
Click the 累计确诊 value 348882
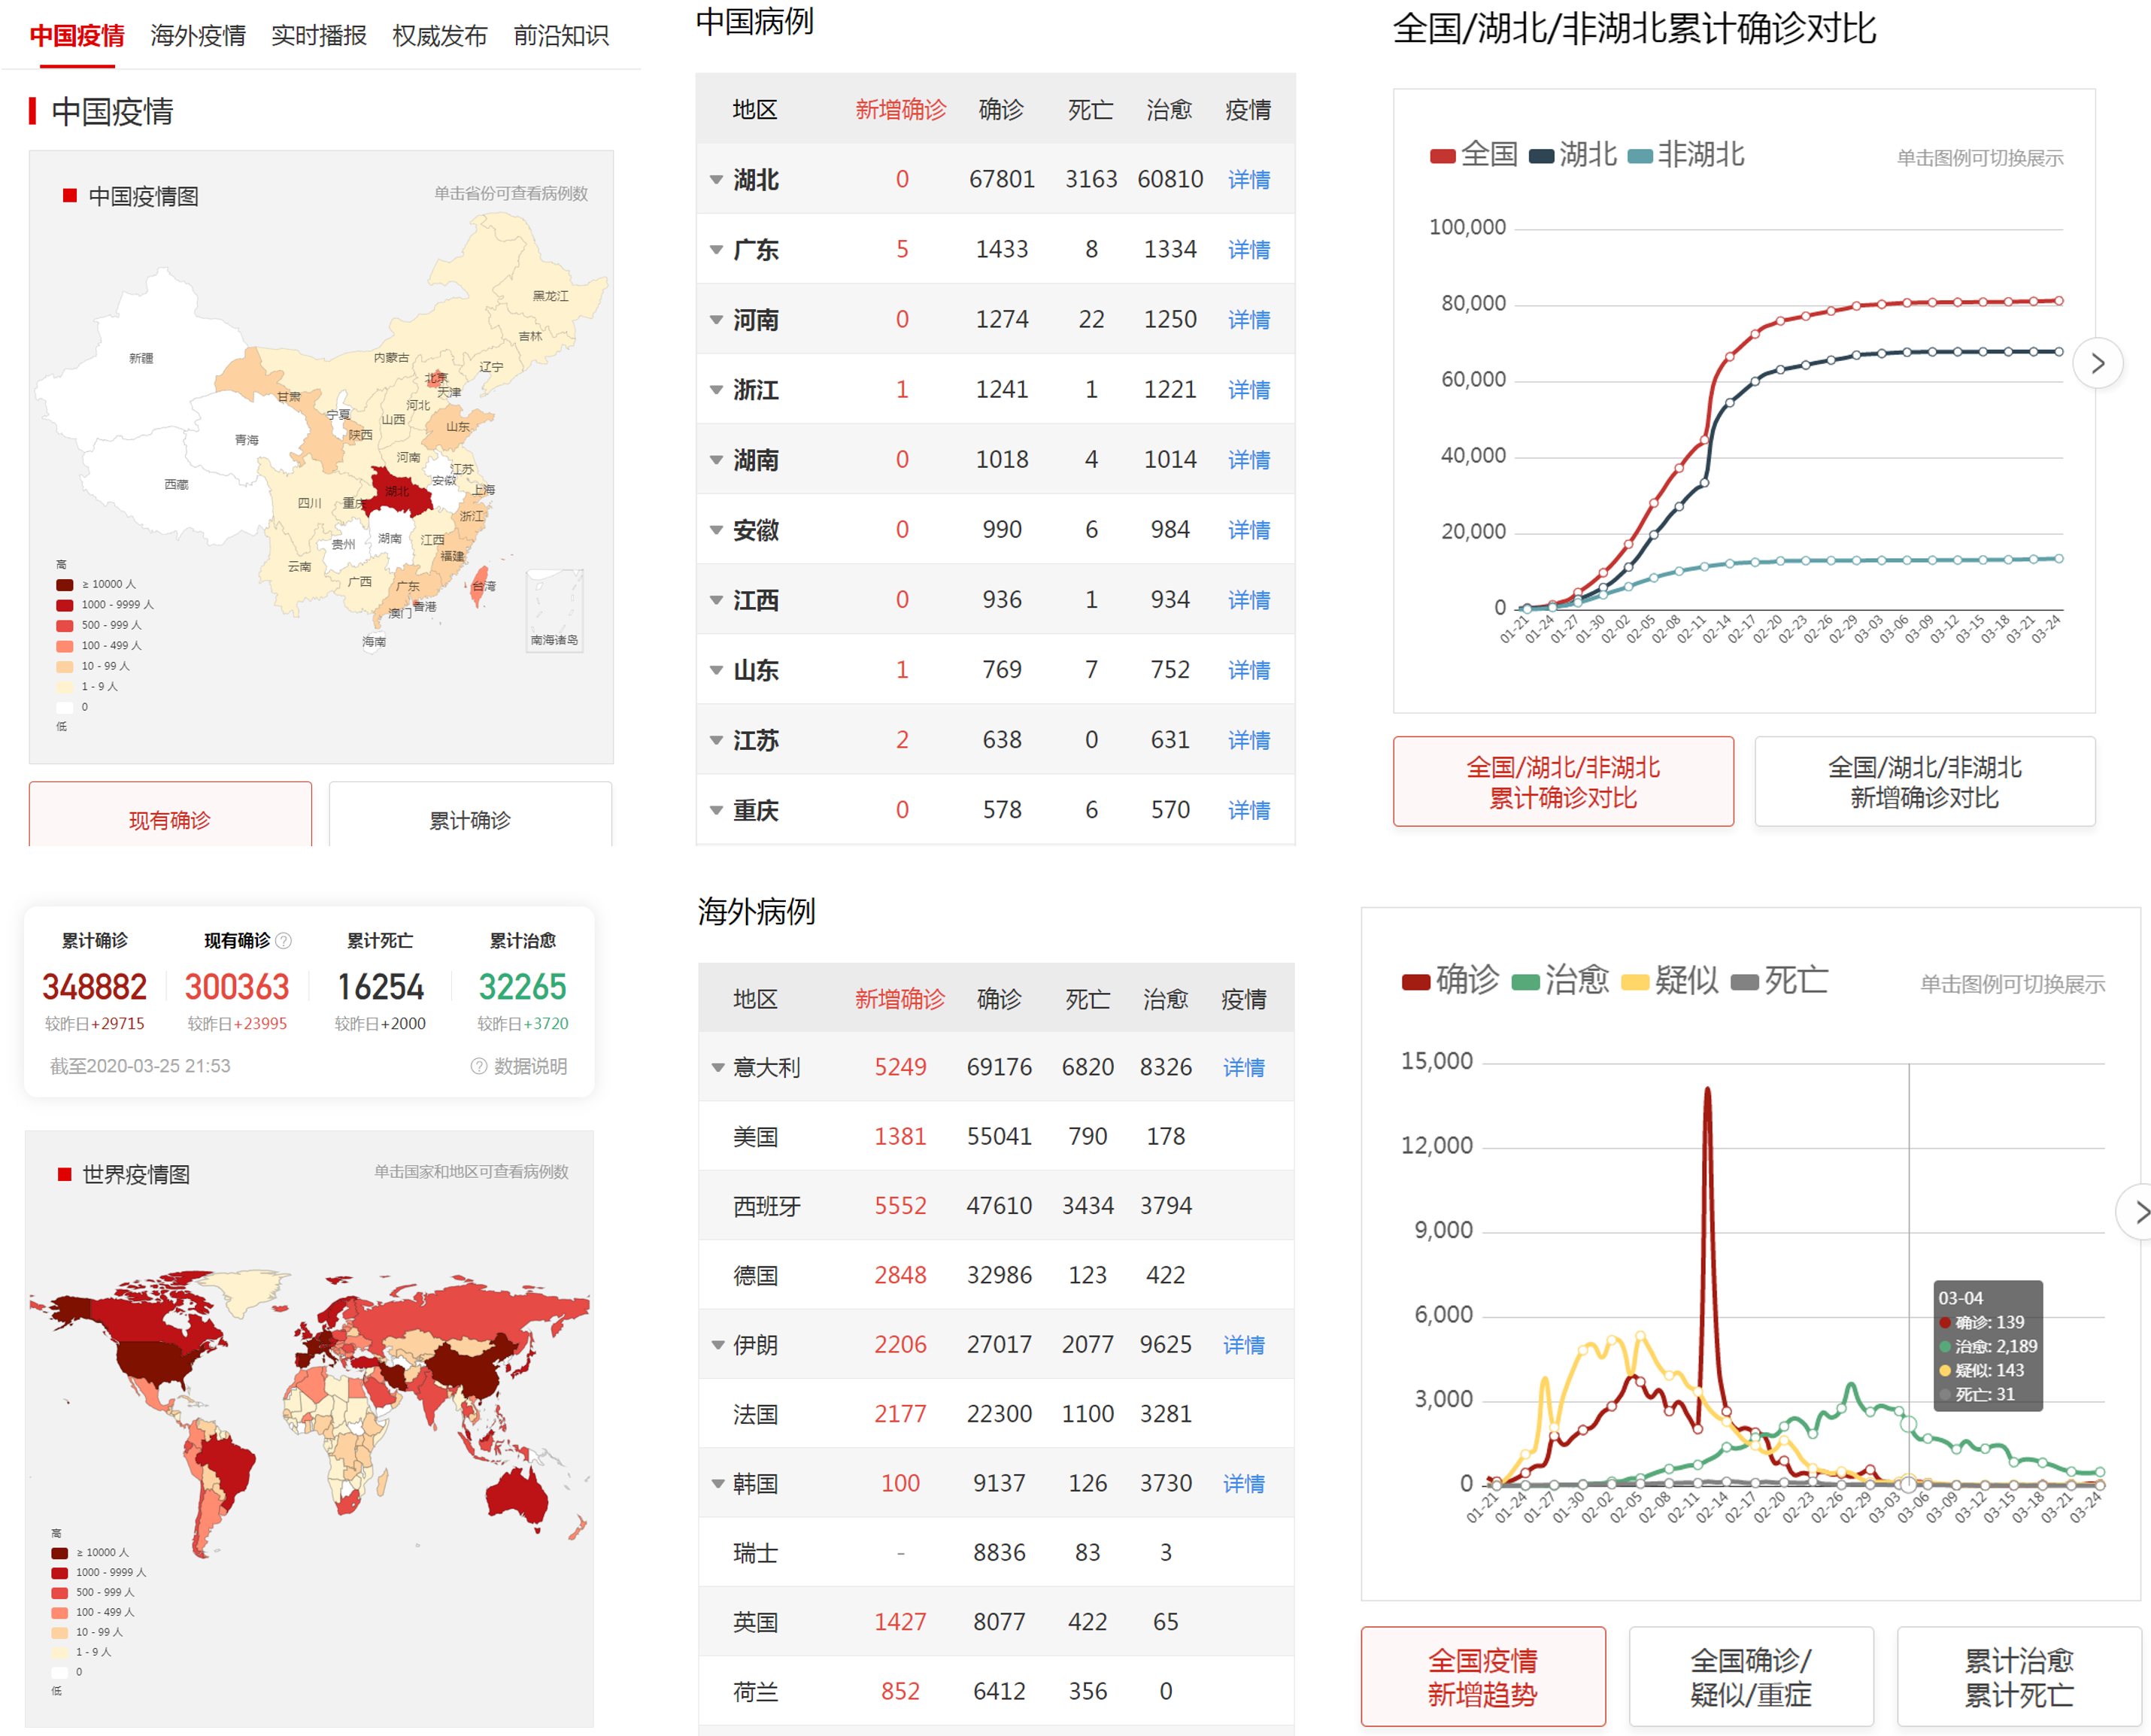pos(94,987)
